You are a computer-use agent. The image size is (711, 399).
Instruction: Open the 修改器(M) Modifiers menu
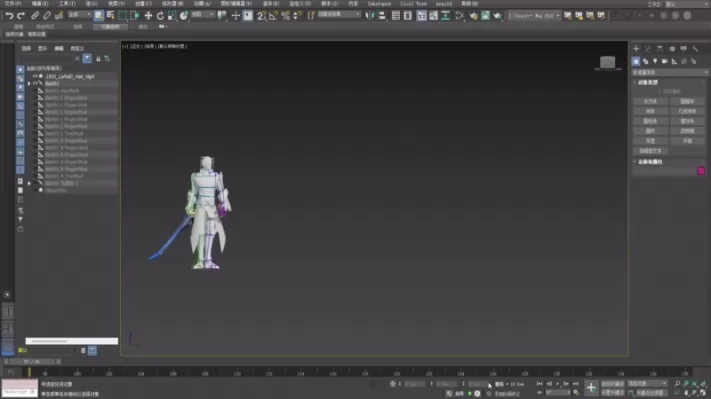point(173,4)
